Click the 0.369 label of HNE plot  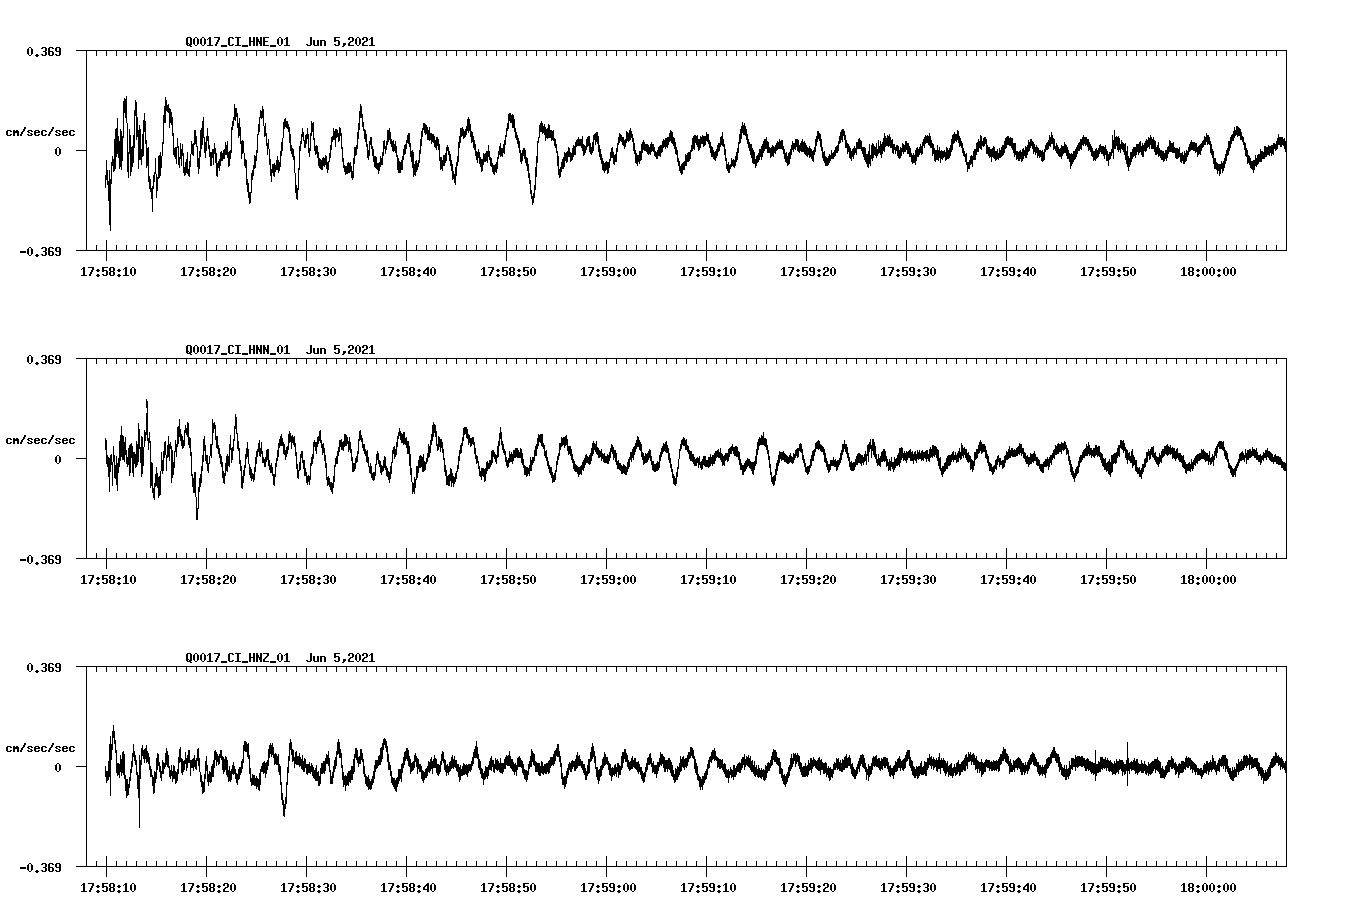[x=43, y=51]
